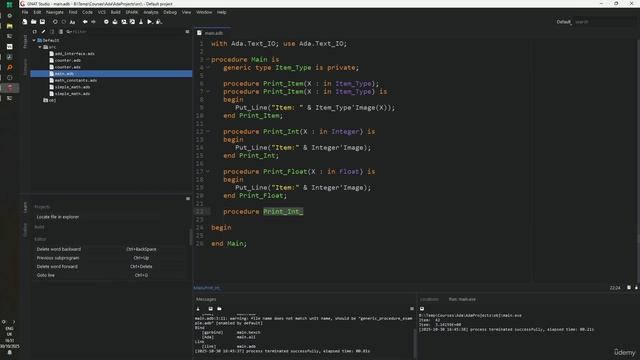
Task: Select main.adb in project tree
Action: click(111, 74)
